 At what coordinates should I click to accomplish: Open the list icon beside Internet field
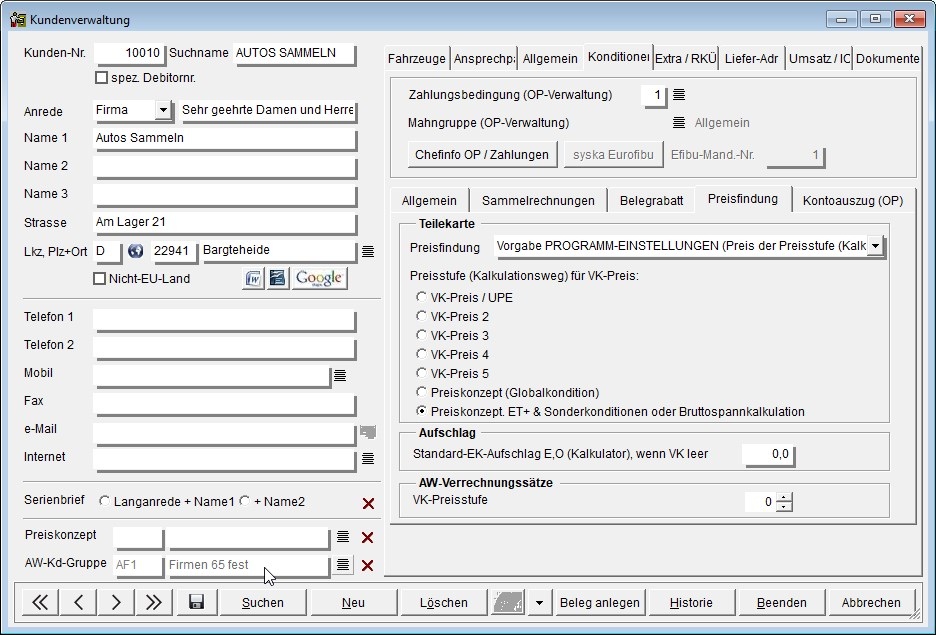(x=368, y=458)
